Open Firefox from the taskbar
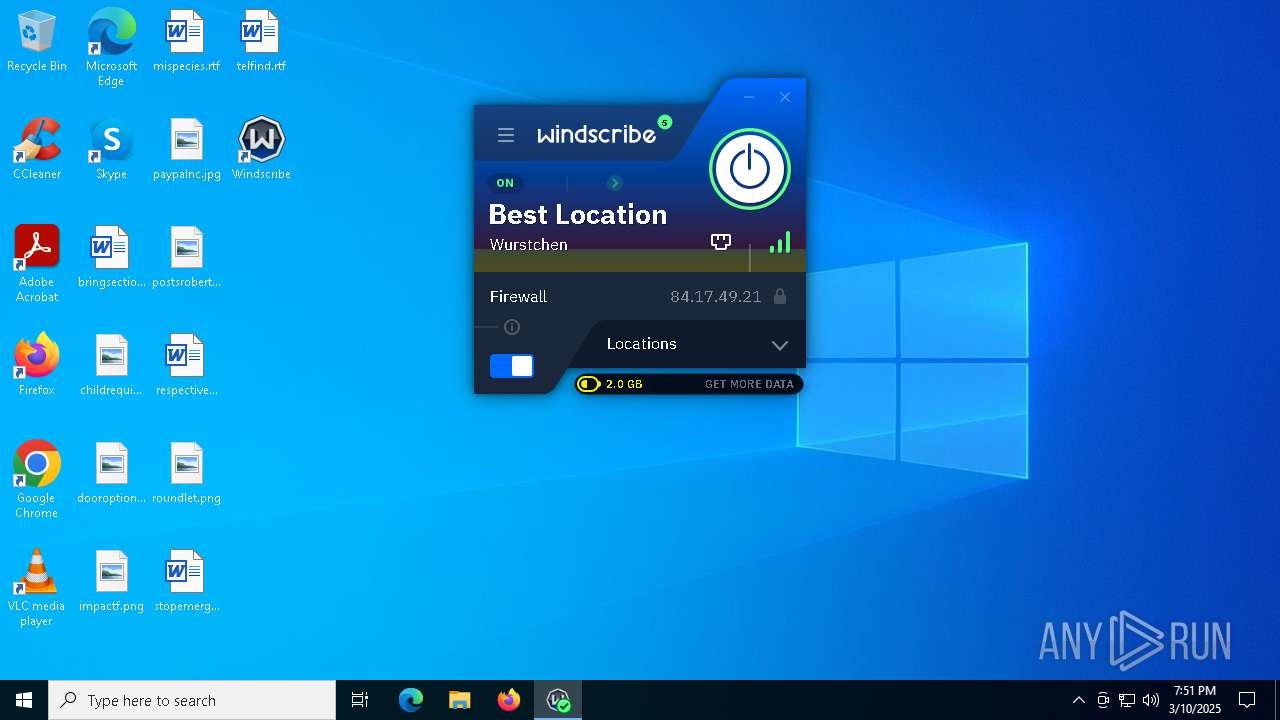Image resolution: width=1280 pixels, height=720 pixels. (x=508, y=700)
